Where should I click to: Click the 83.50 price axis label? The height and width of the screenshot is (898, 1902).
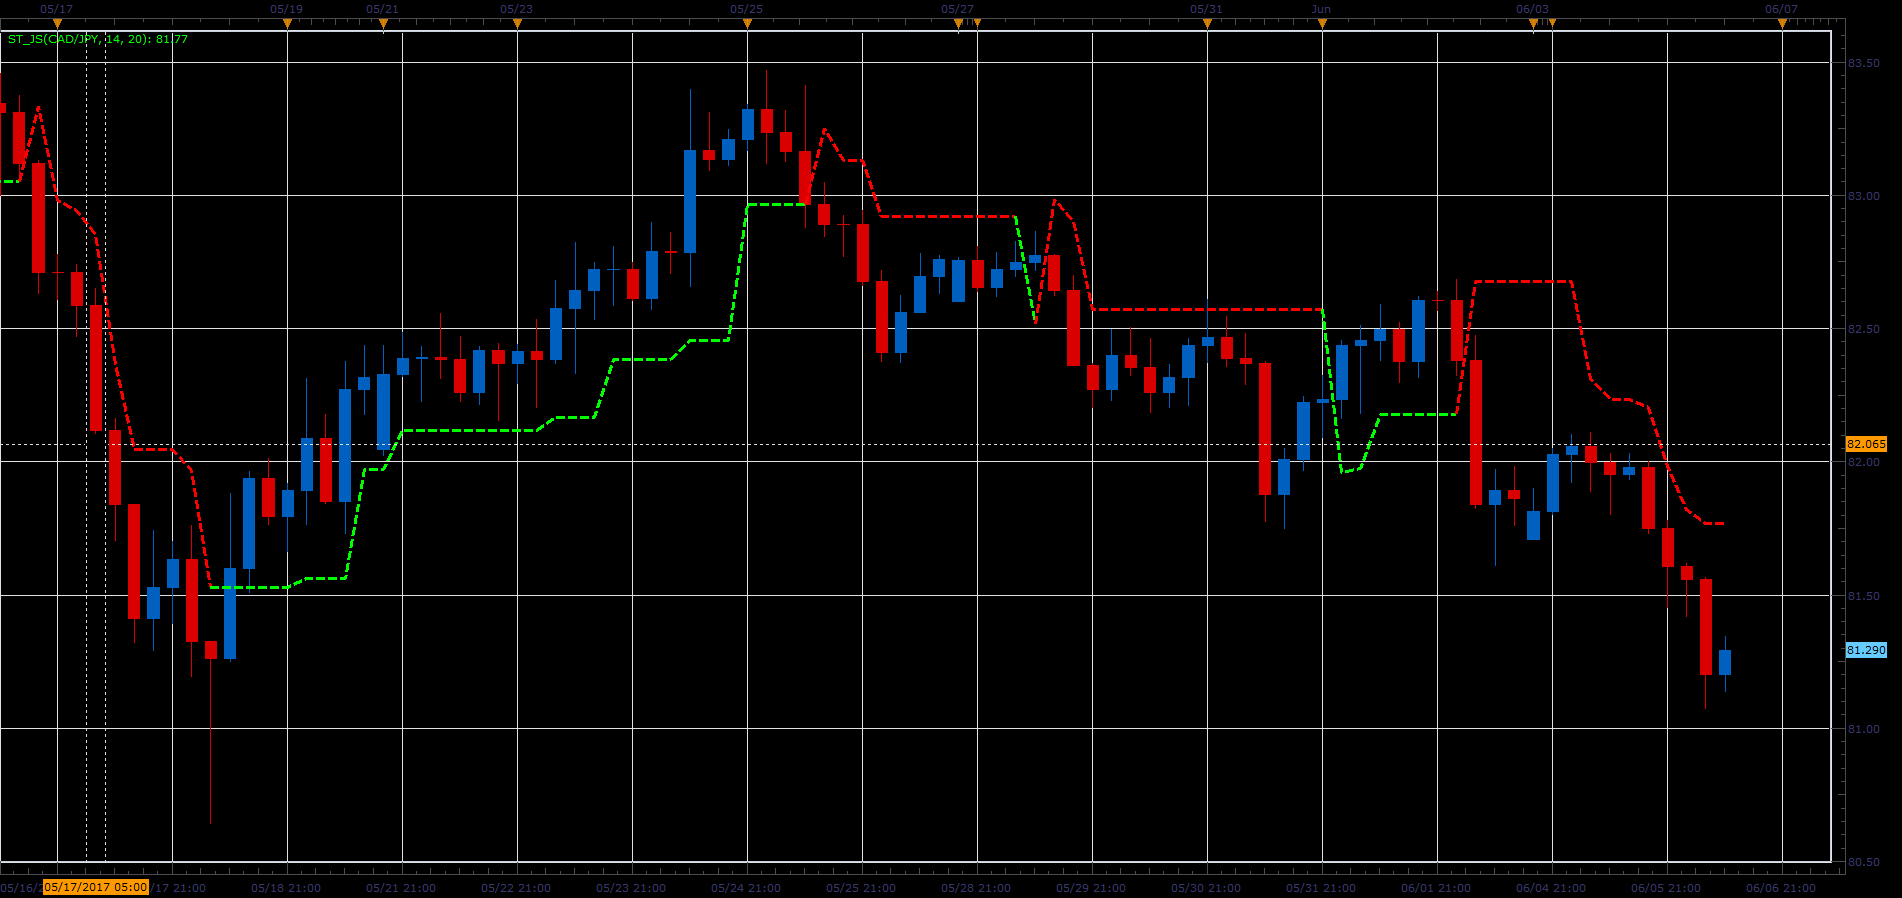tap(1863, 63)
